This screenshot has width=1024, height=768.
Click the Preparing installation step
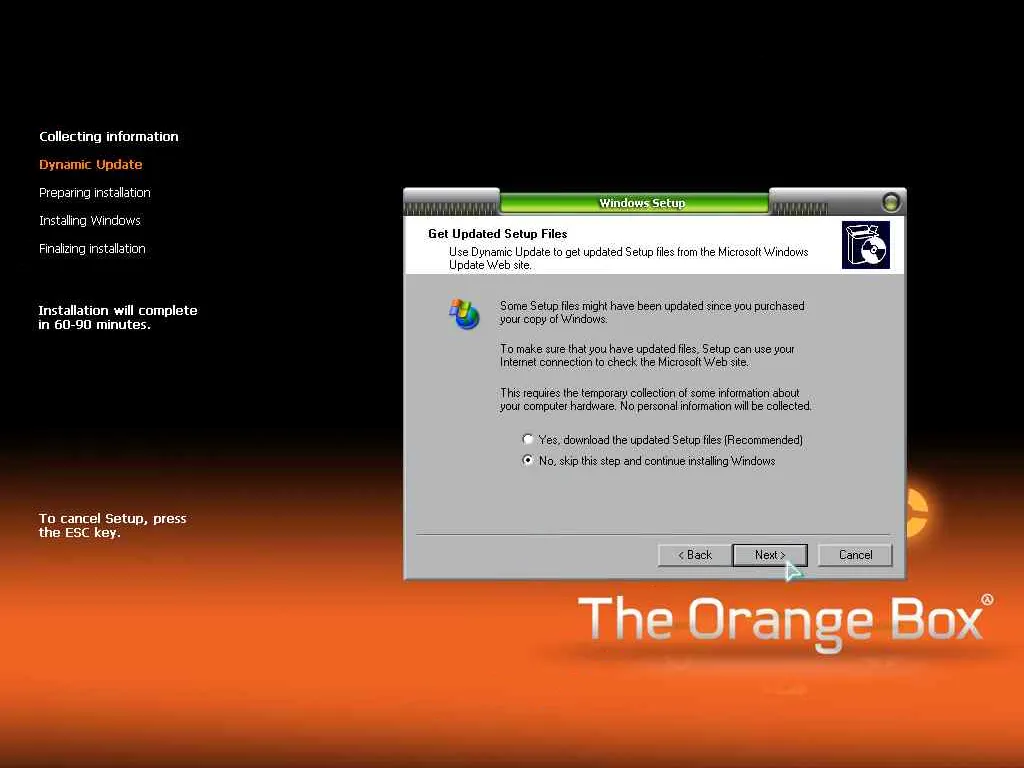95,193
